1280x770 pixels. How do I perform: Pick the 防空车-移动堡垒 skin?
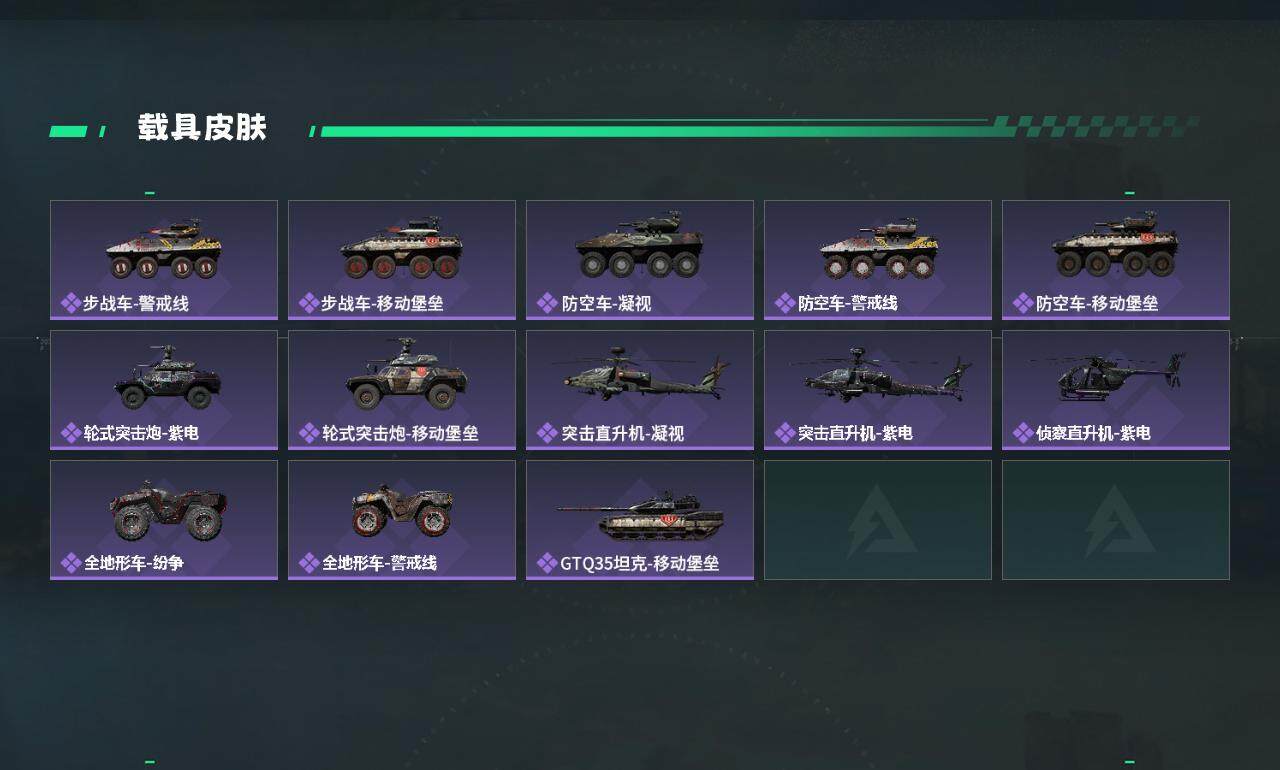tap(1116, 260)
